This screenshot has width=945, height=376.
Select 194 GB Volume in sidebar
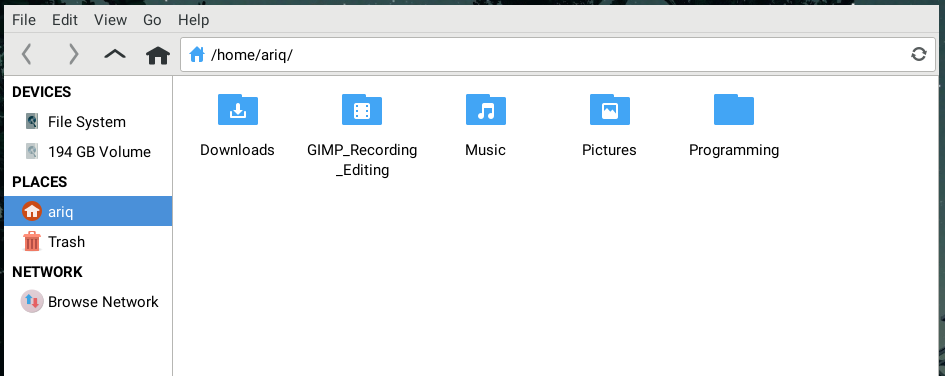coord(88,152)
